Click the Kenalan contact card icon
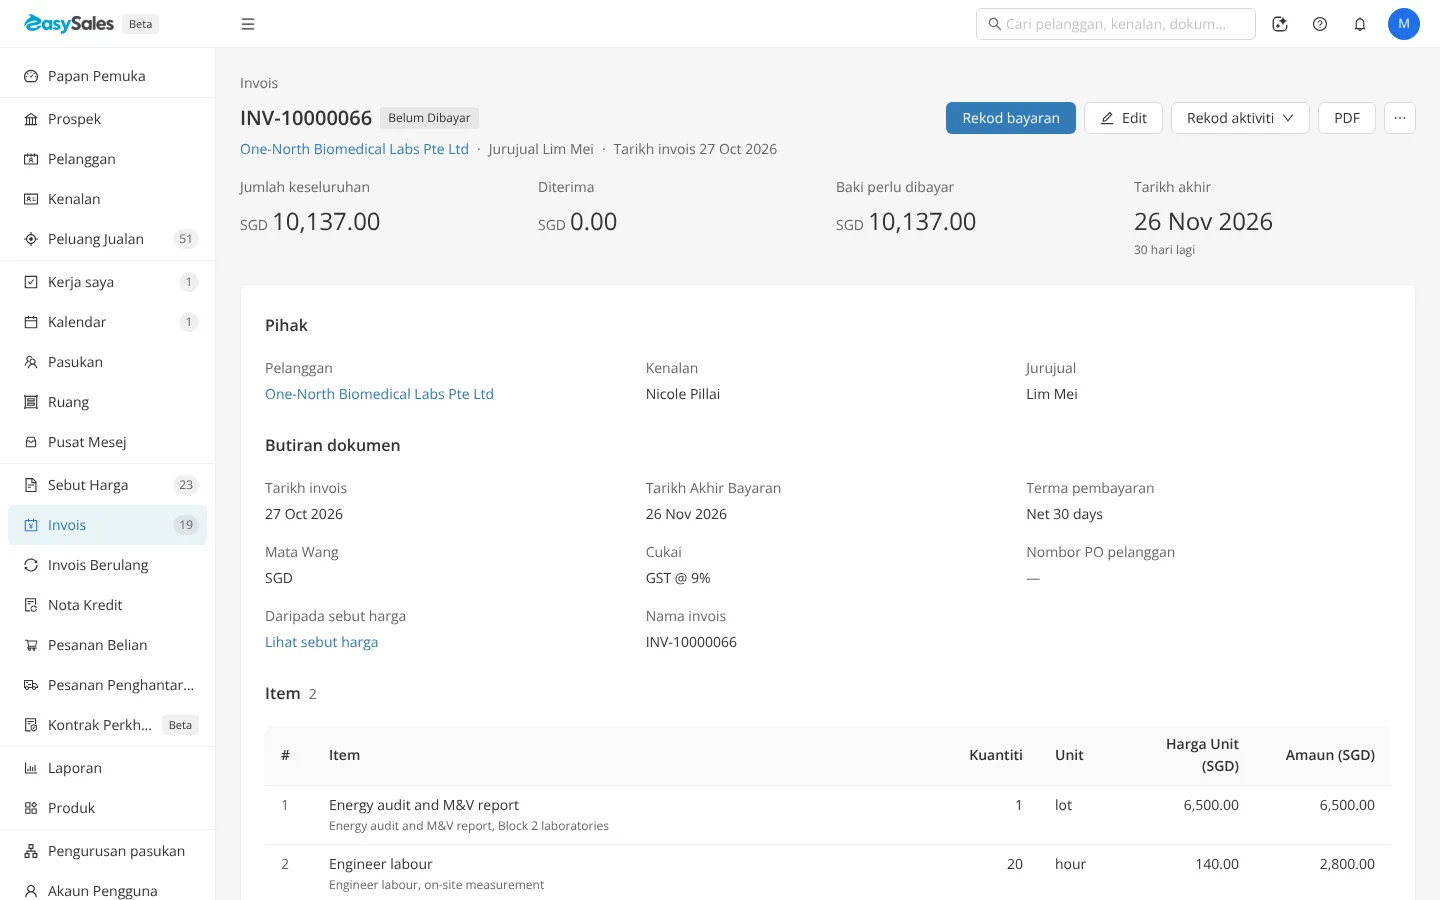 (x=31, y=199)
